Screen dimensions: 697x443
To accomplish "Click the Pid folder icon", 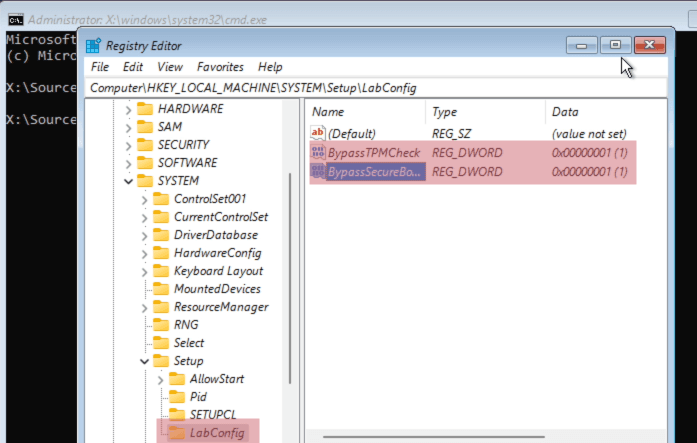I will (x=177, y=397).
